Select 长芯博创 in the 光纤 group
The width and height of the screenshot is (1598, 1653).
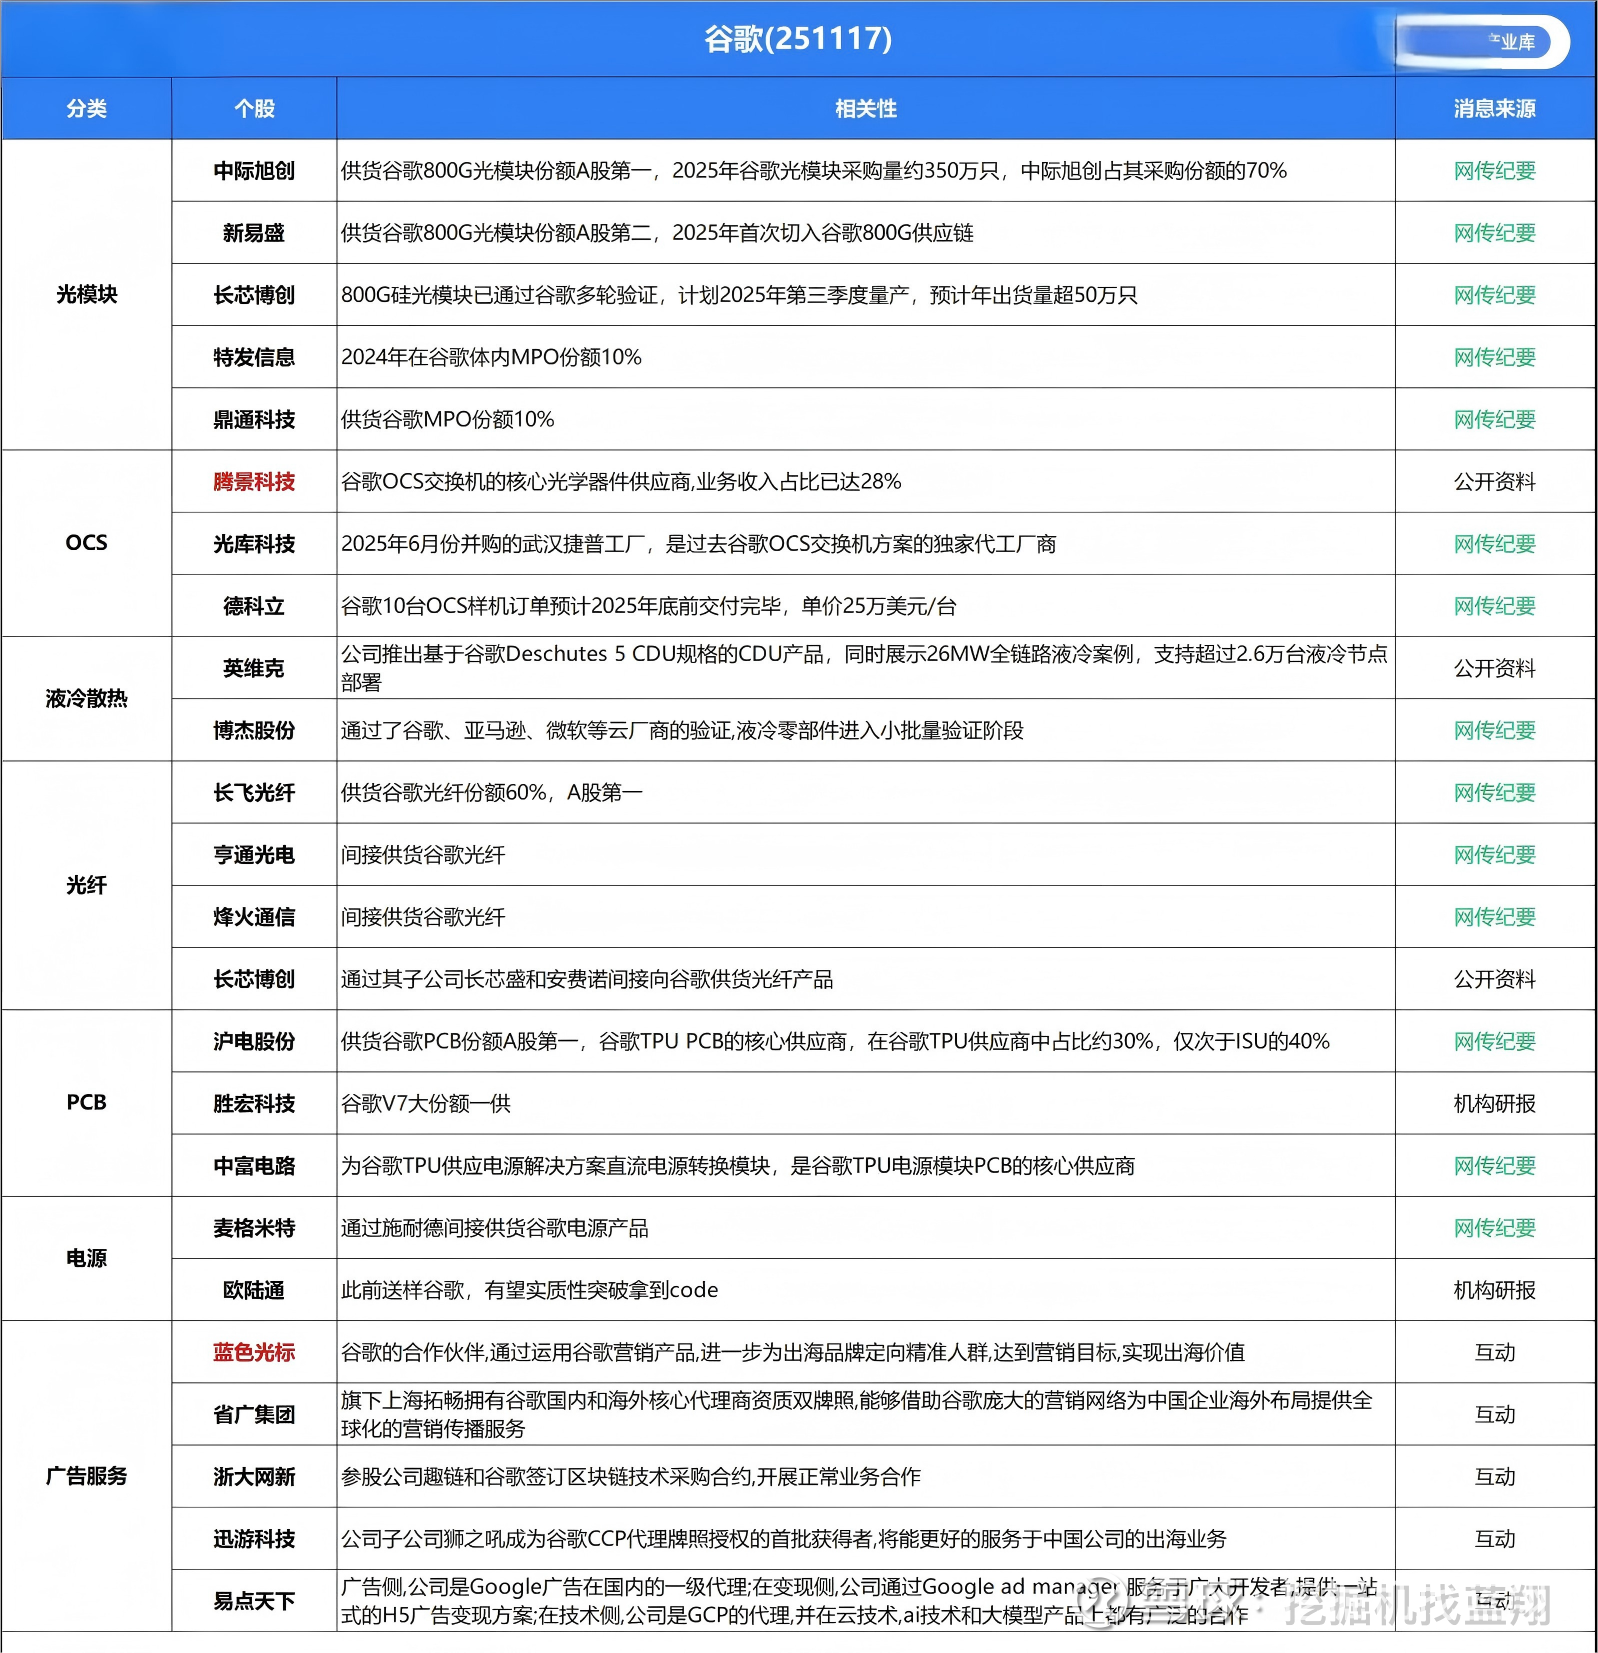coord(254,979)
